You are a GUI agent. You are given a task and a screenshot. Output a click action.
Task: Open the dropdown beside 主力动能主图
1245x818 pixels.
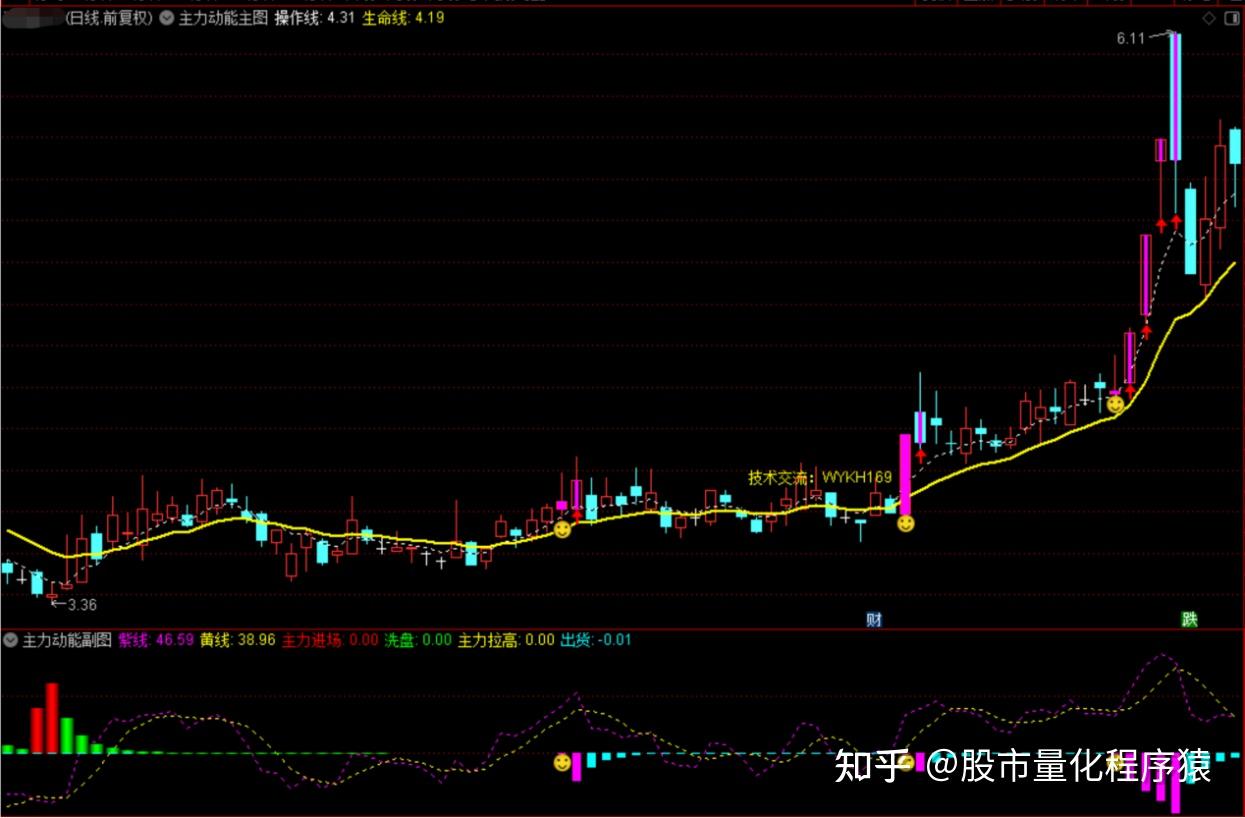click(166, 18)
